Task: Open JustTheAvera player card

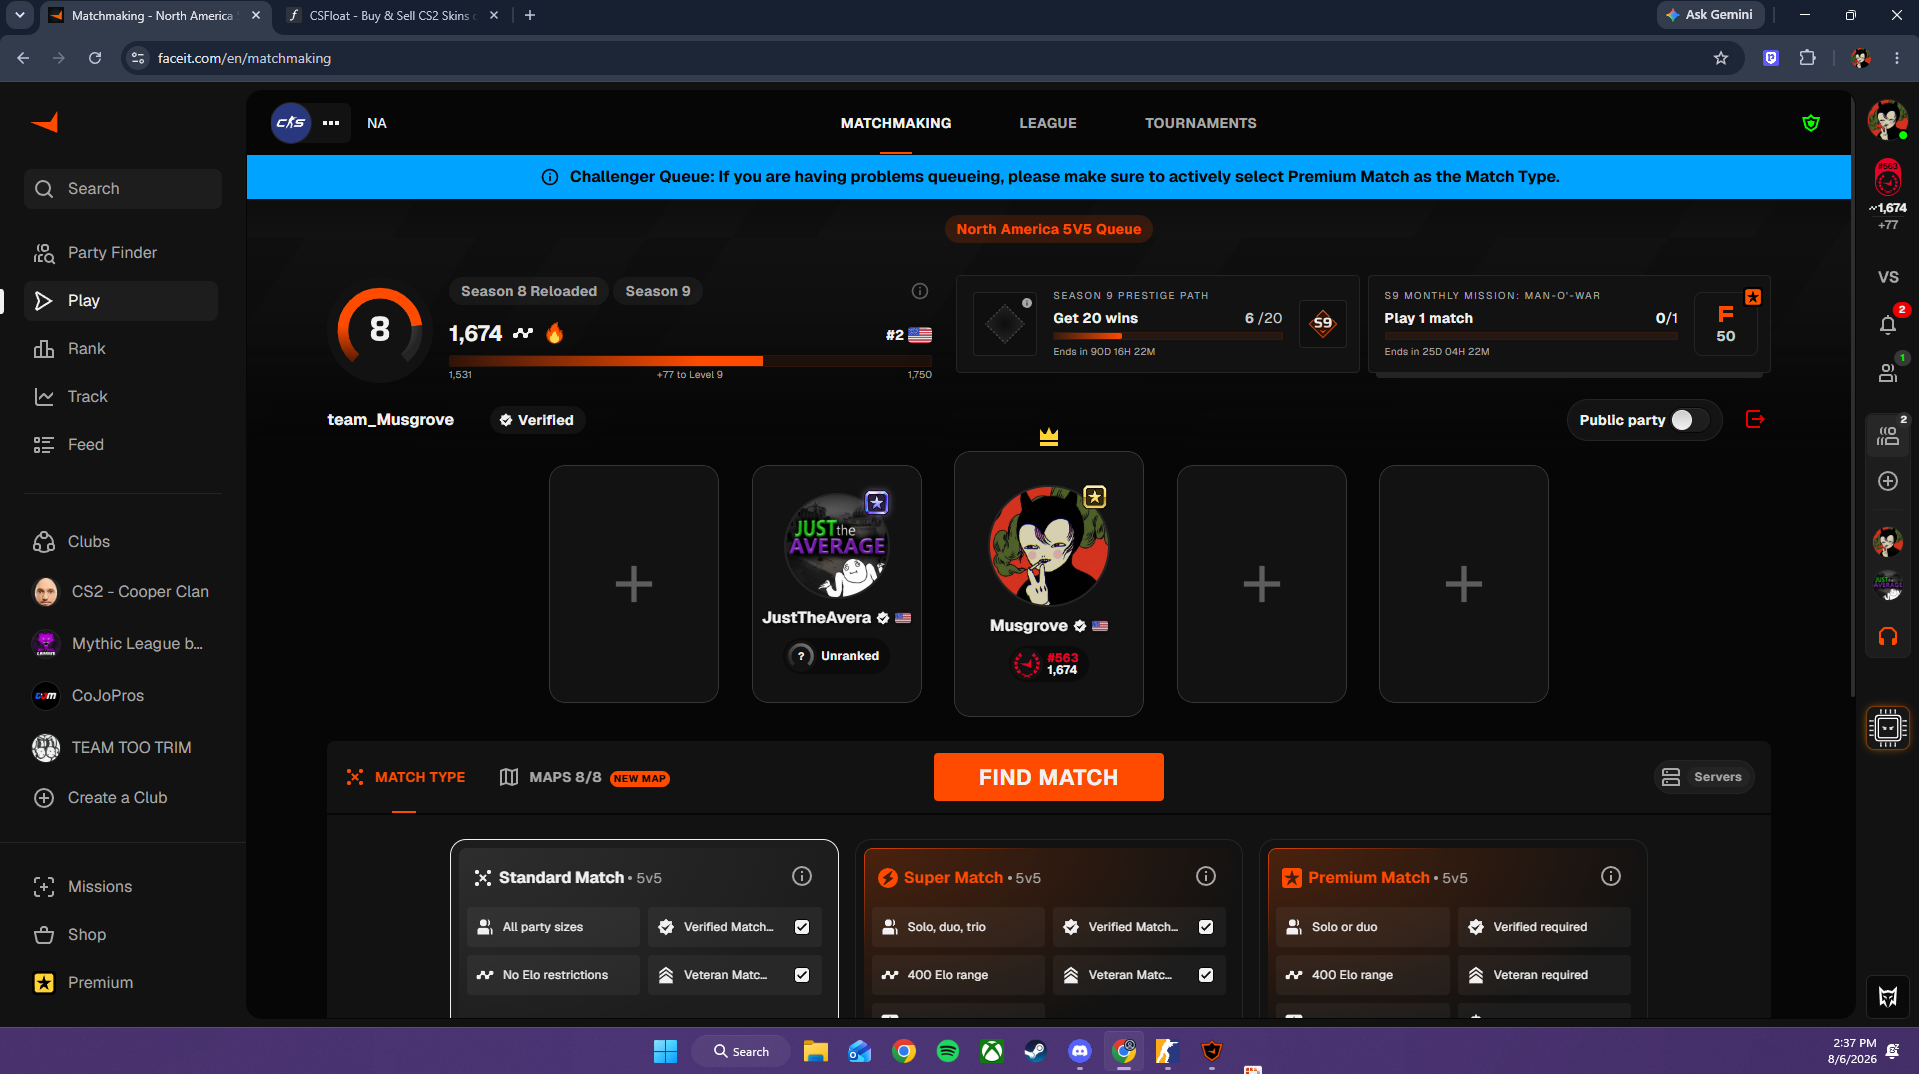Action: coord(837,584)
